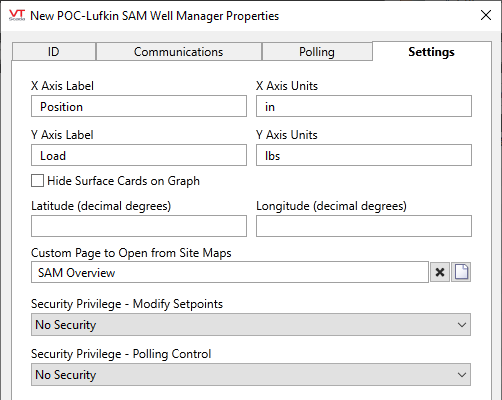
Task: Browse for a custom page file
Action: tap(461, 272)
